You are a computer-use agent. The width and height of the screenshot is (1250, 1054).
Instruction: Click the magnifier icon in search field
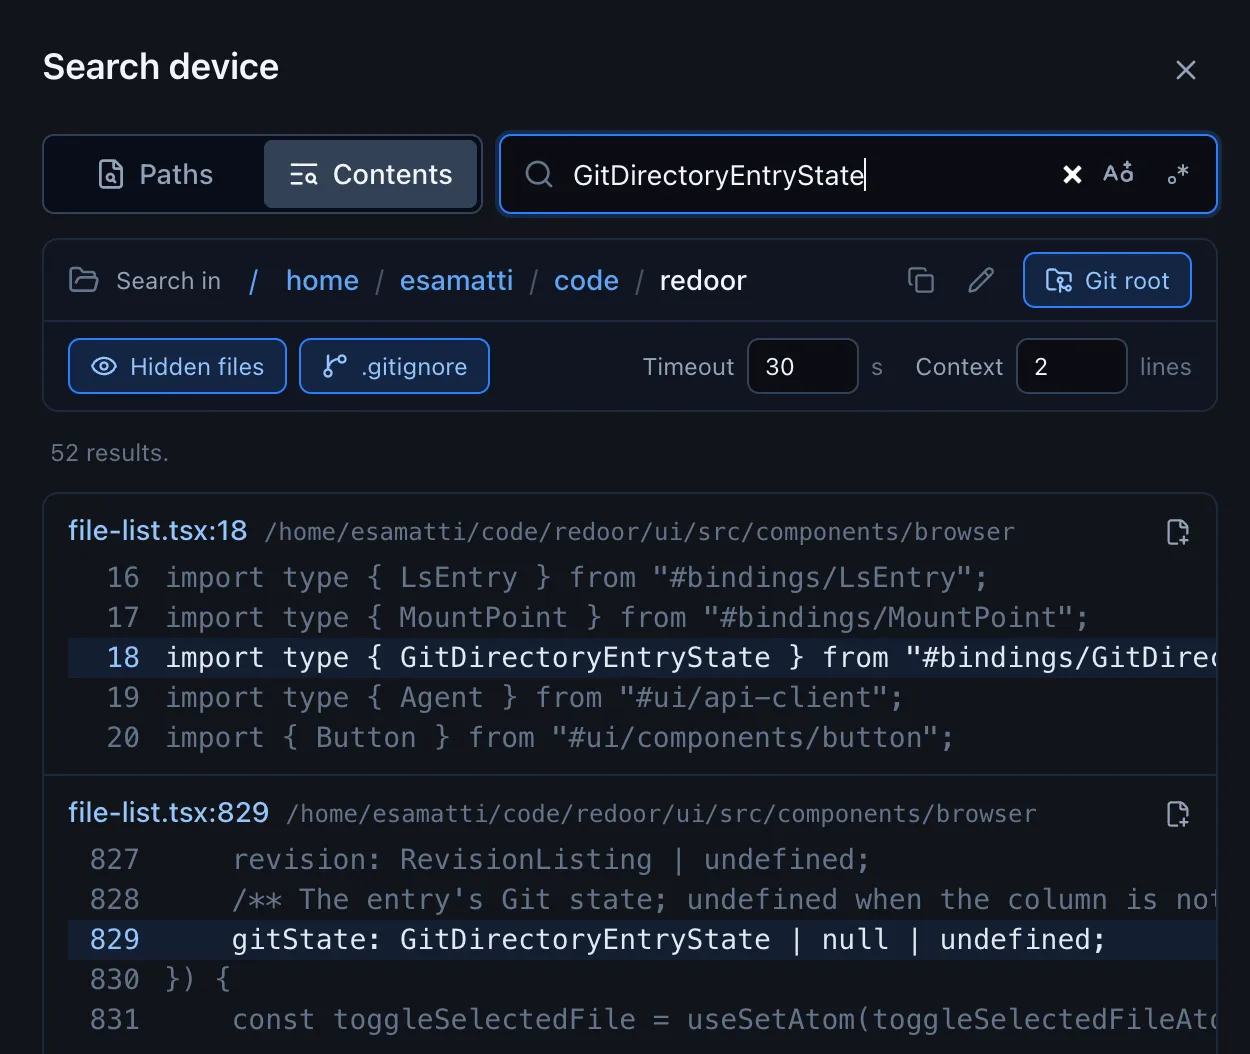coord(539,175)
